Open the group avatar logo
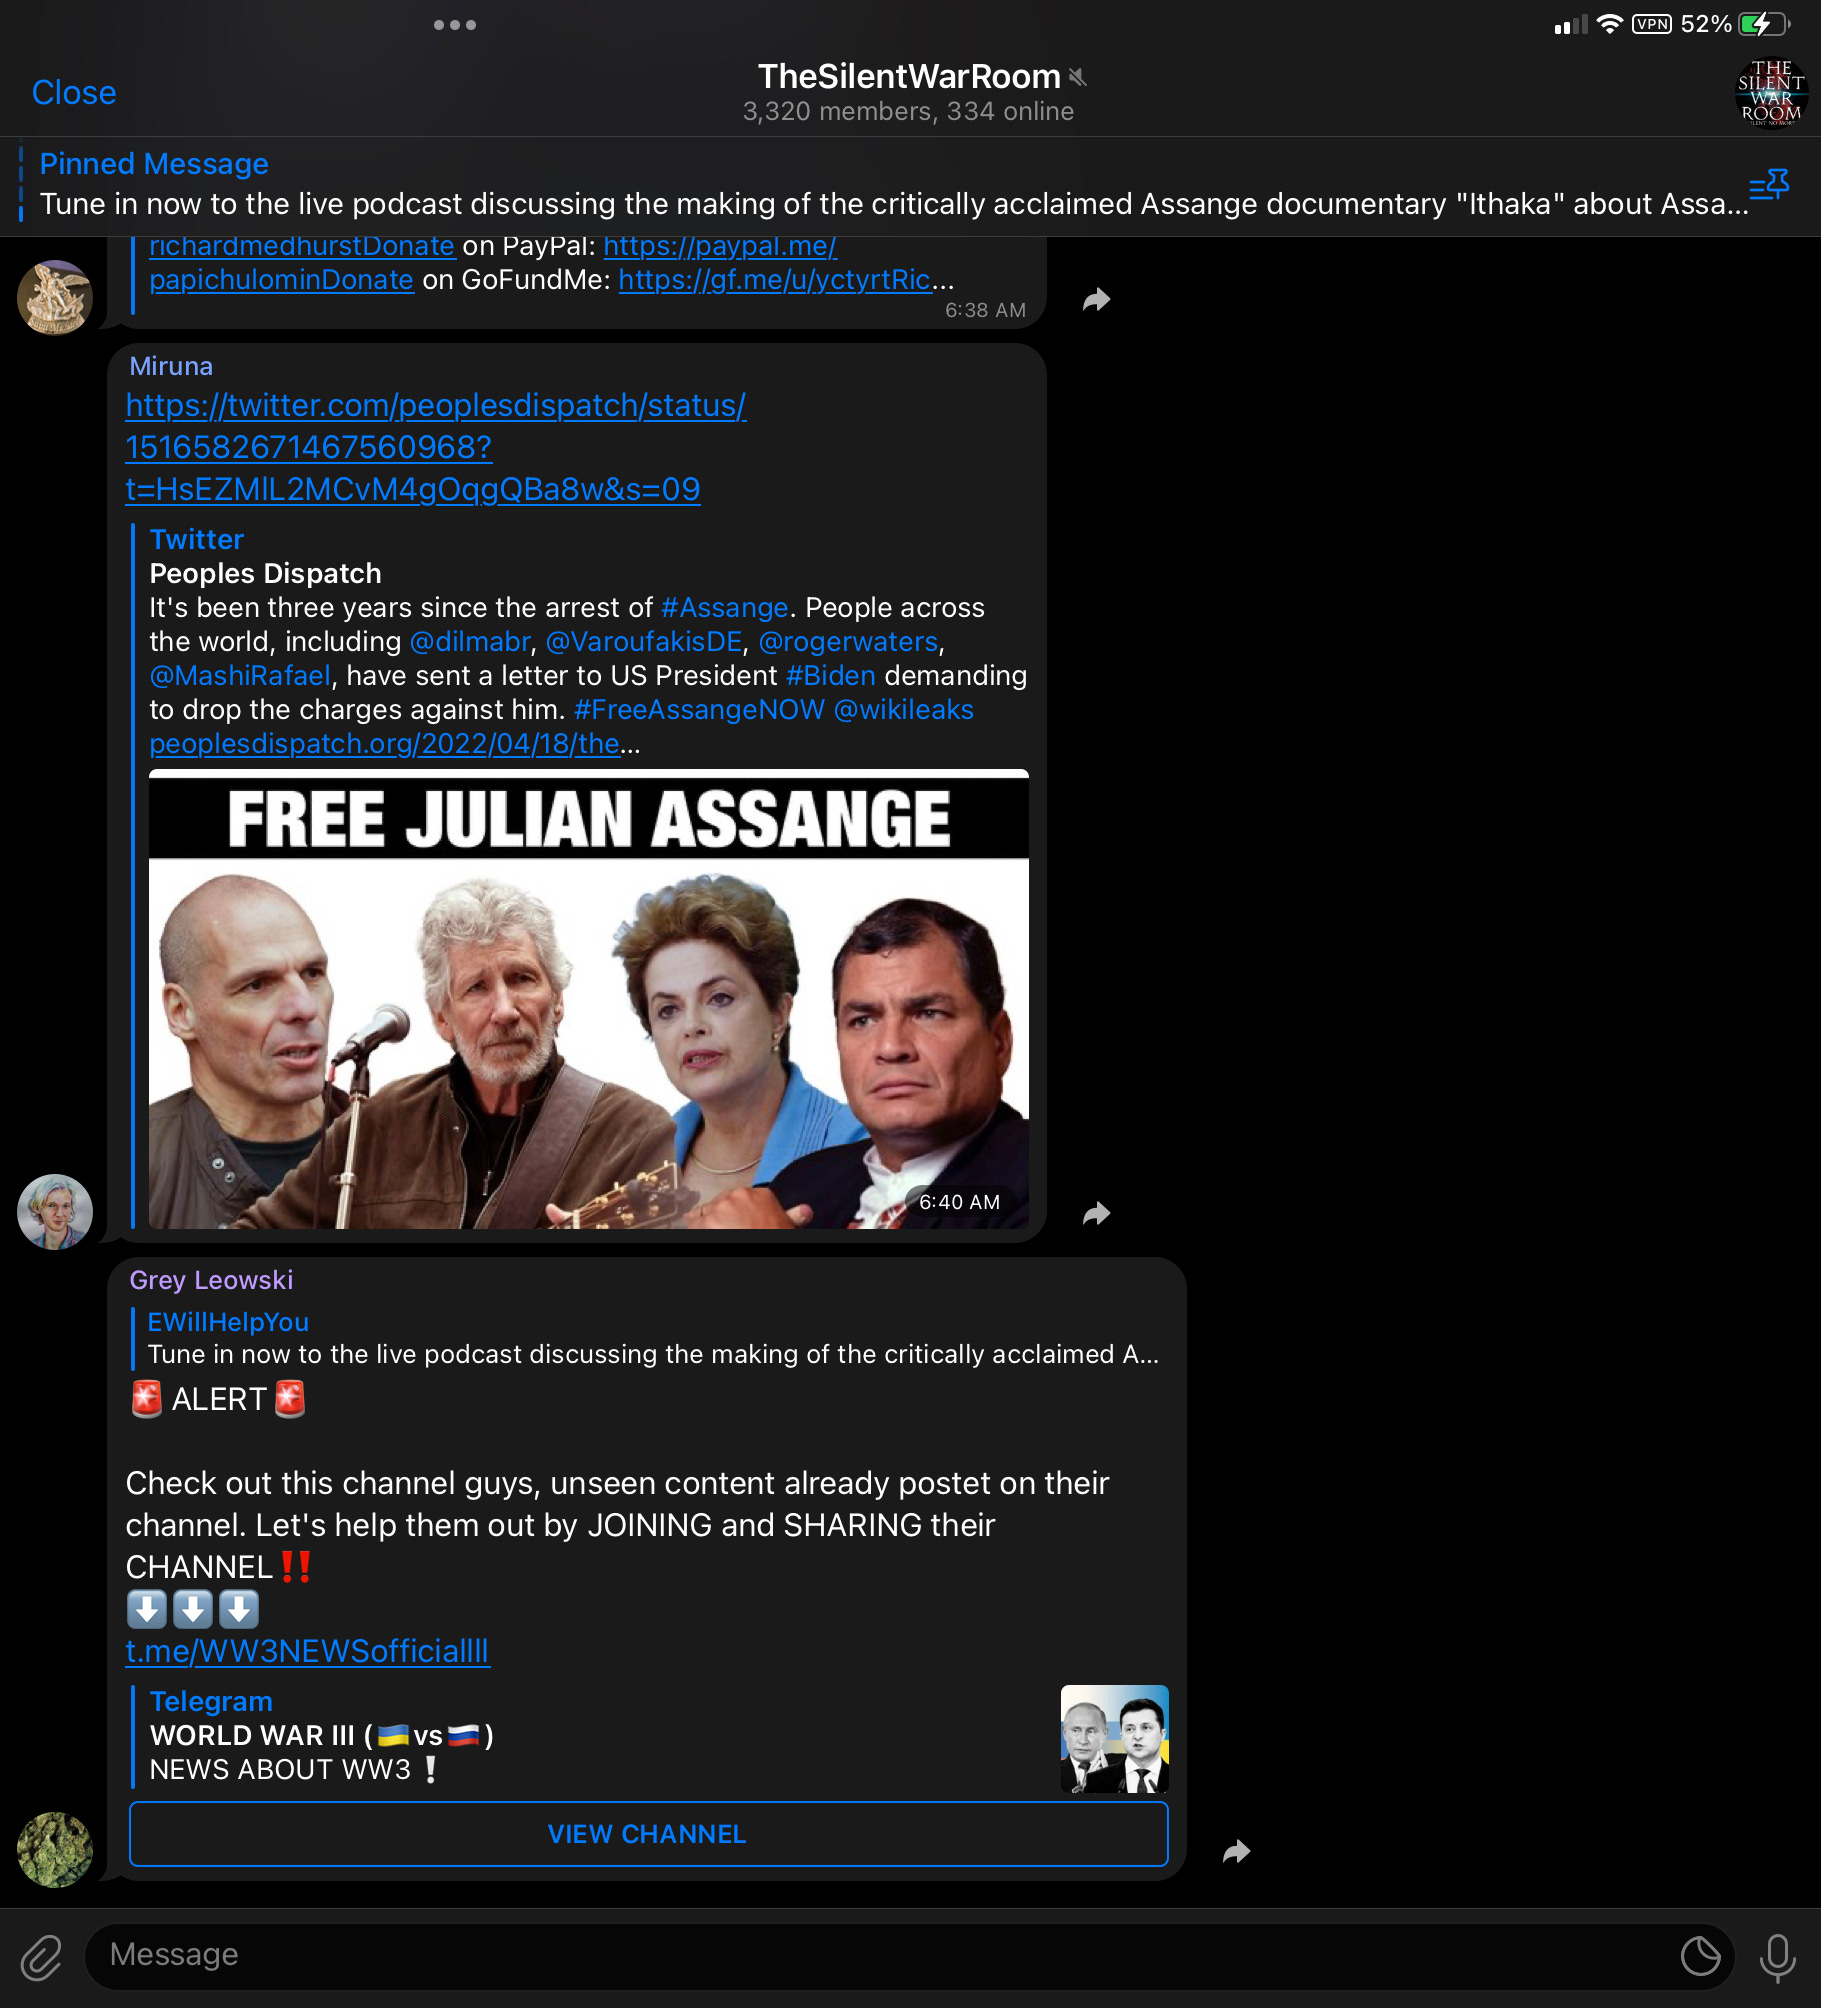 click(x=1771, y=93)
